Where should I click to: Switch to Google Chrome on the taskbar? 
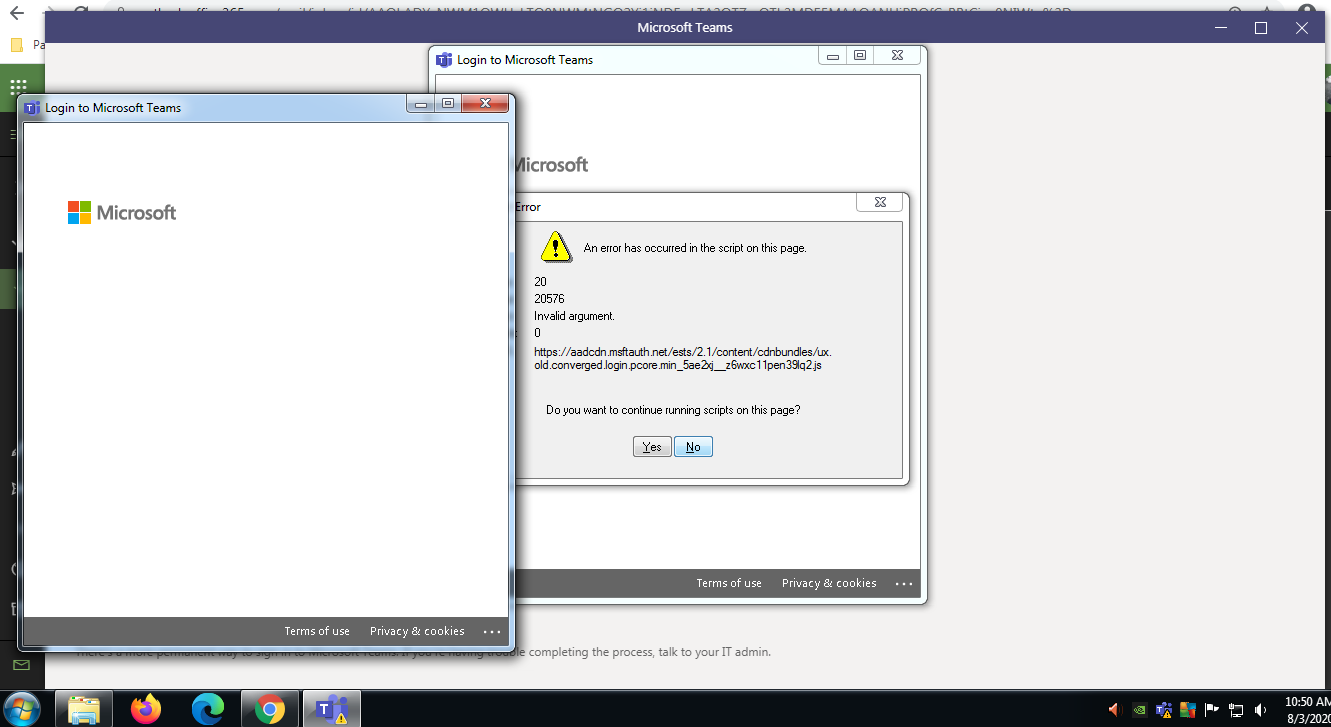[x=269, y=709]
